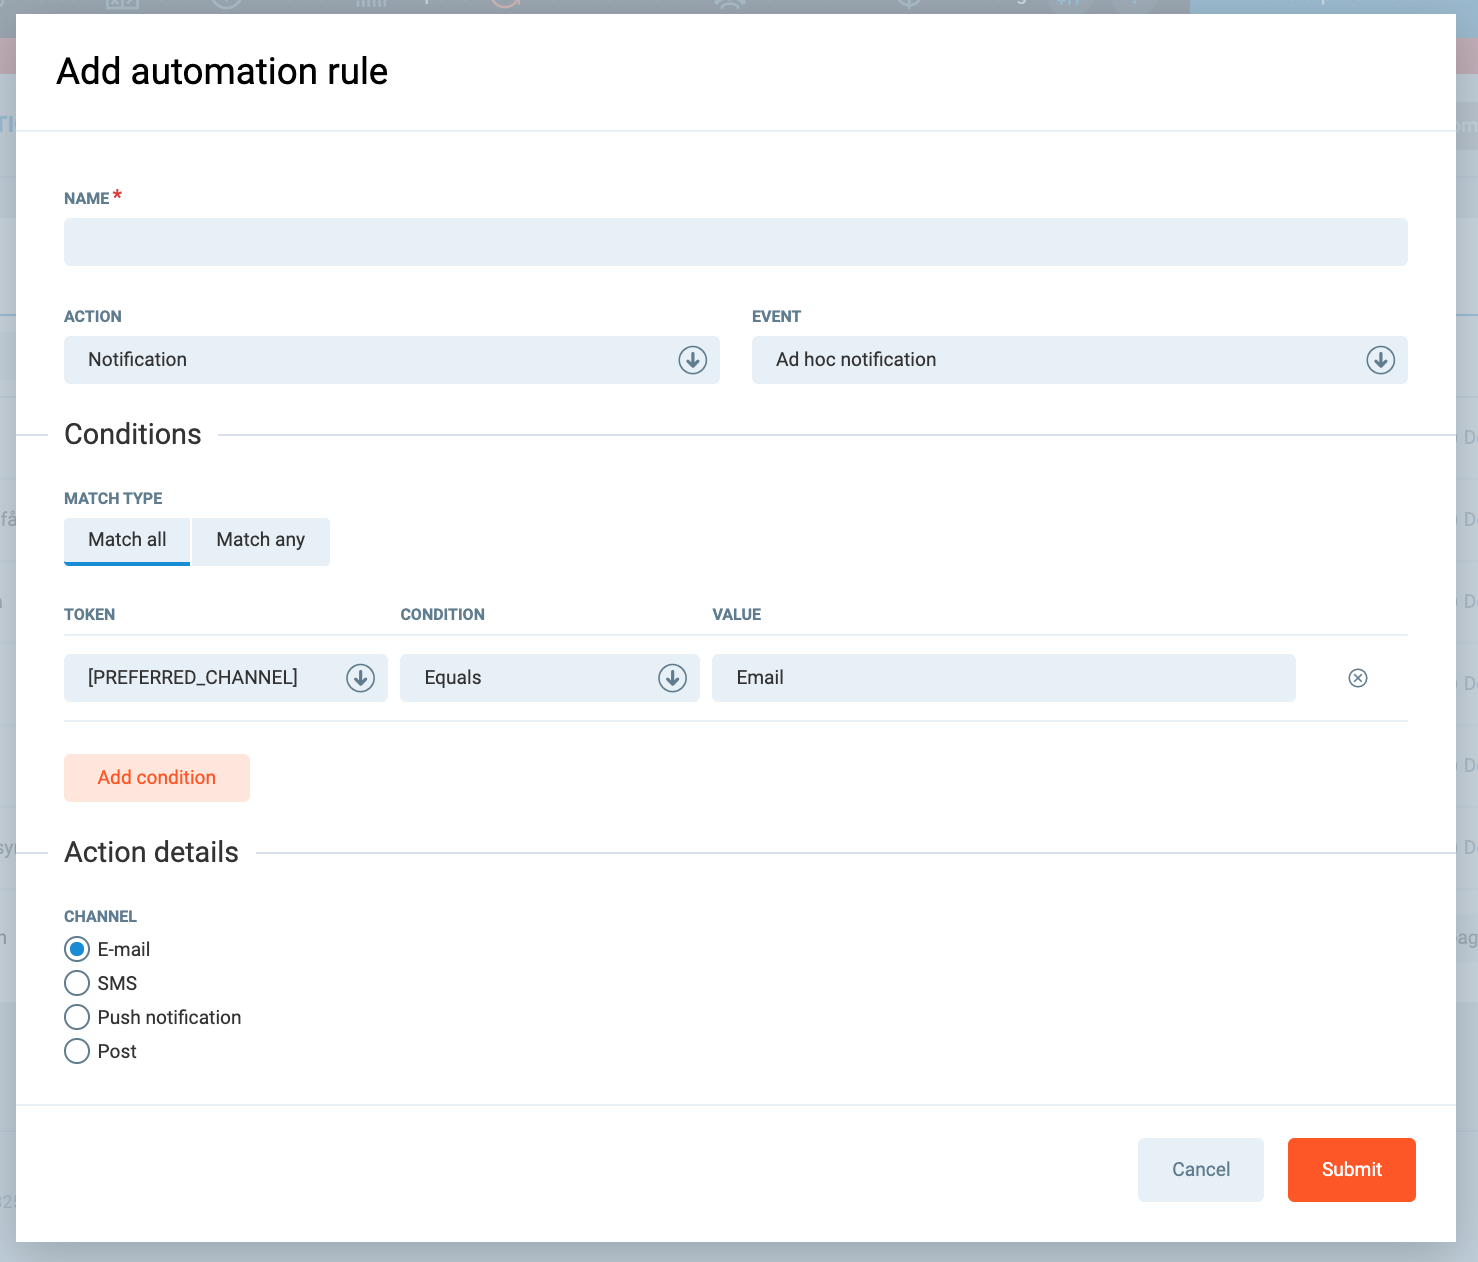Choose the Post channel radio button
The height and width of the screenshot is (1262, 1478).
pyautogui.click(x=77, y=1051)
